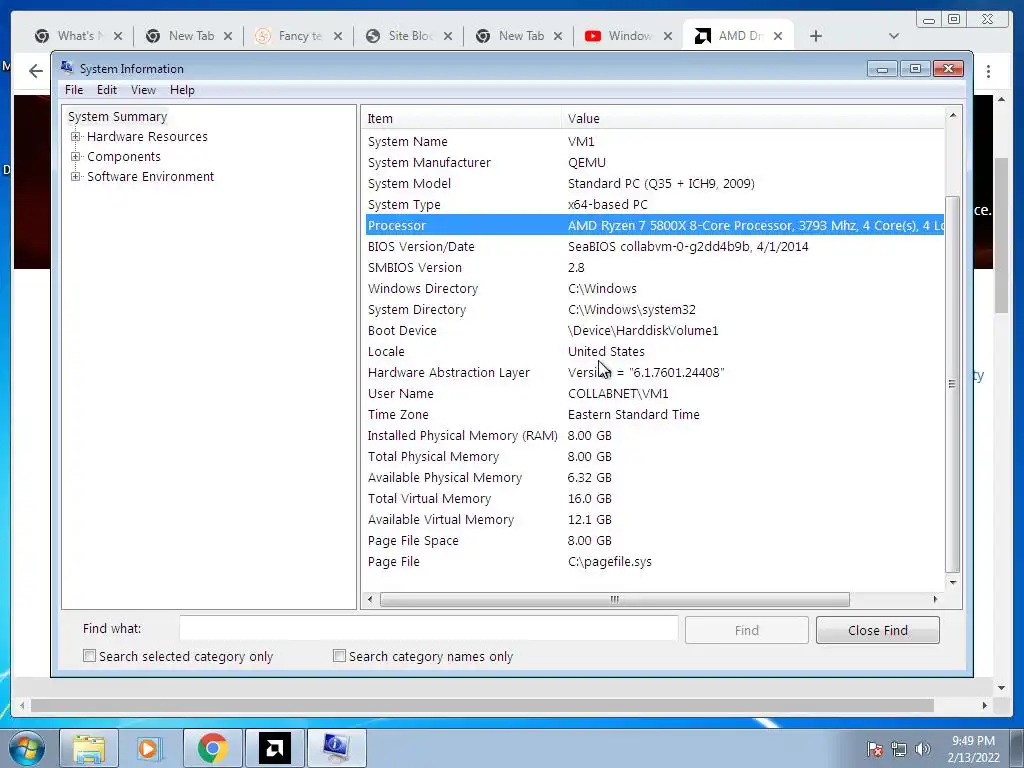Open Chrome's three-dot menu

click(988, 71)
